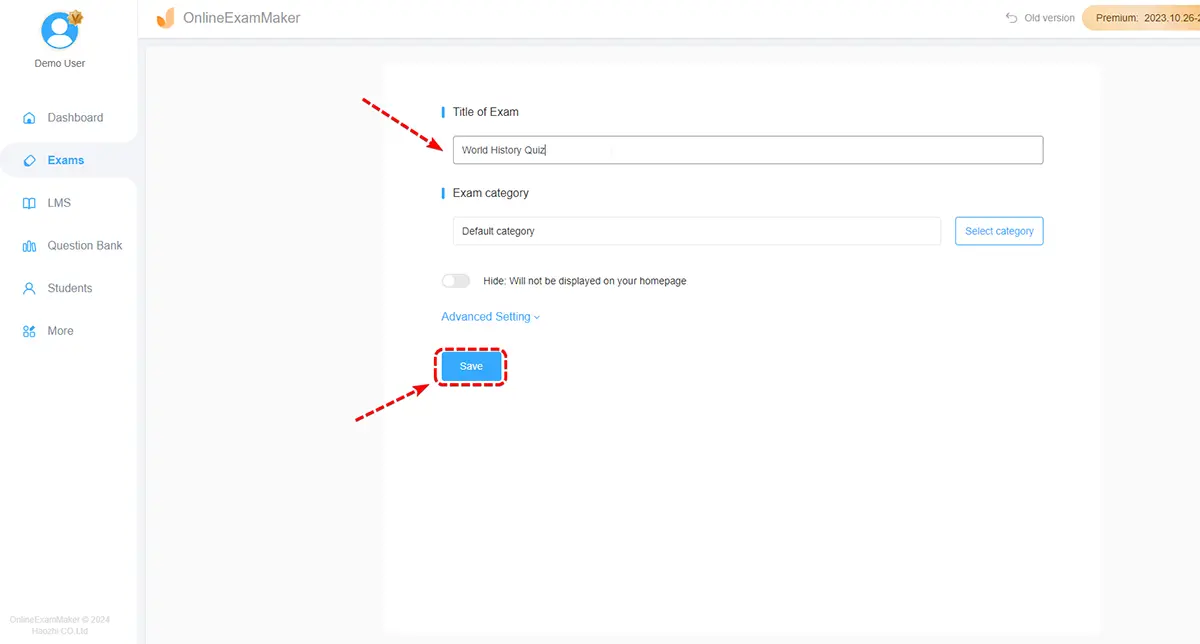Viewport: 1200px width, 644px height.
Task: Click the Demo User avatar picture
Action: pyautogui.click(x=60, y=30)
